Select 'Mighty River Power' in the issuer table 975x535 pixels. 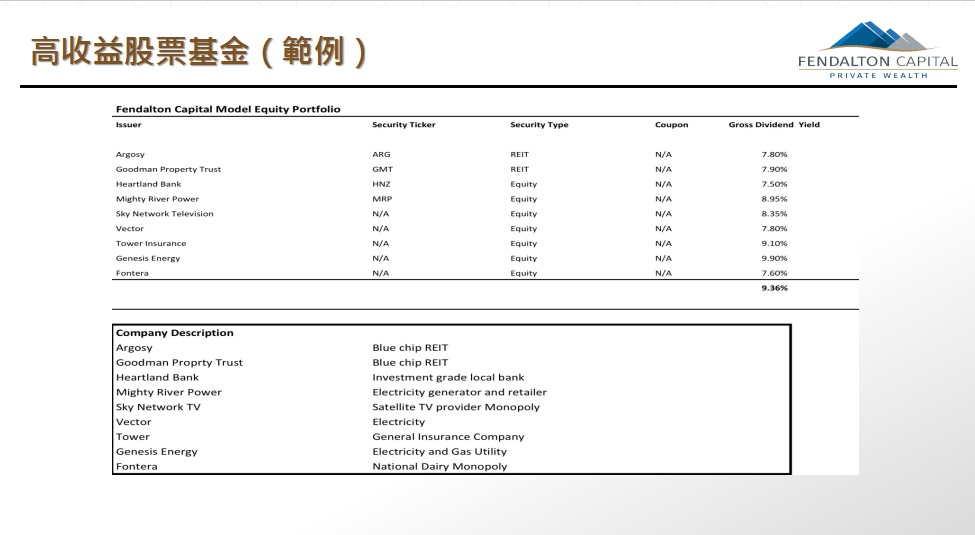(157, 199)
